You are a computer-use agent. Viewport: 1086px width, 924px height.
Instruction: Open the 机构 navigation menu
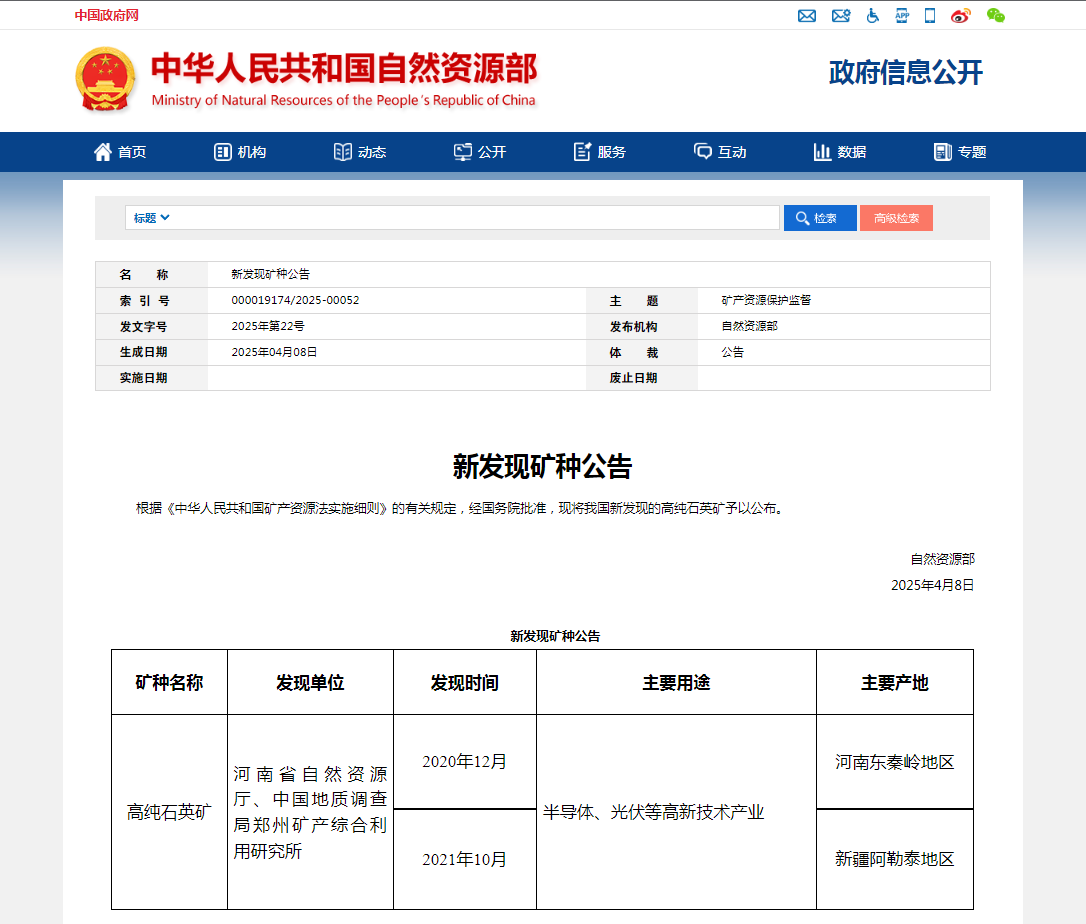240,152
